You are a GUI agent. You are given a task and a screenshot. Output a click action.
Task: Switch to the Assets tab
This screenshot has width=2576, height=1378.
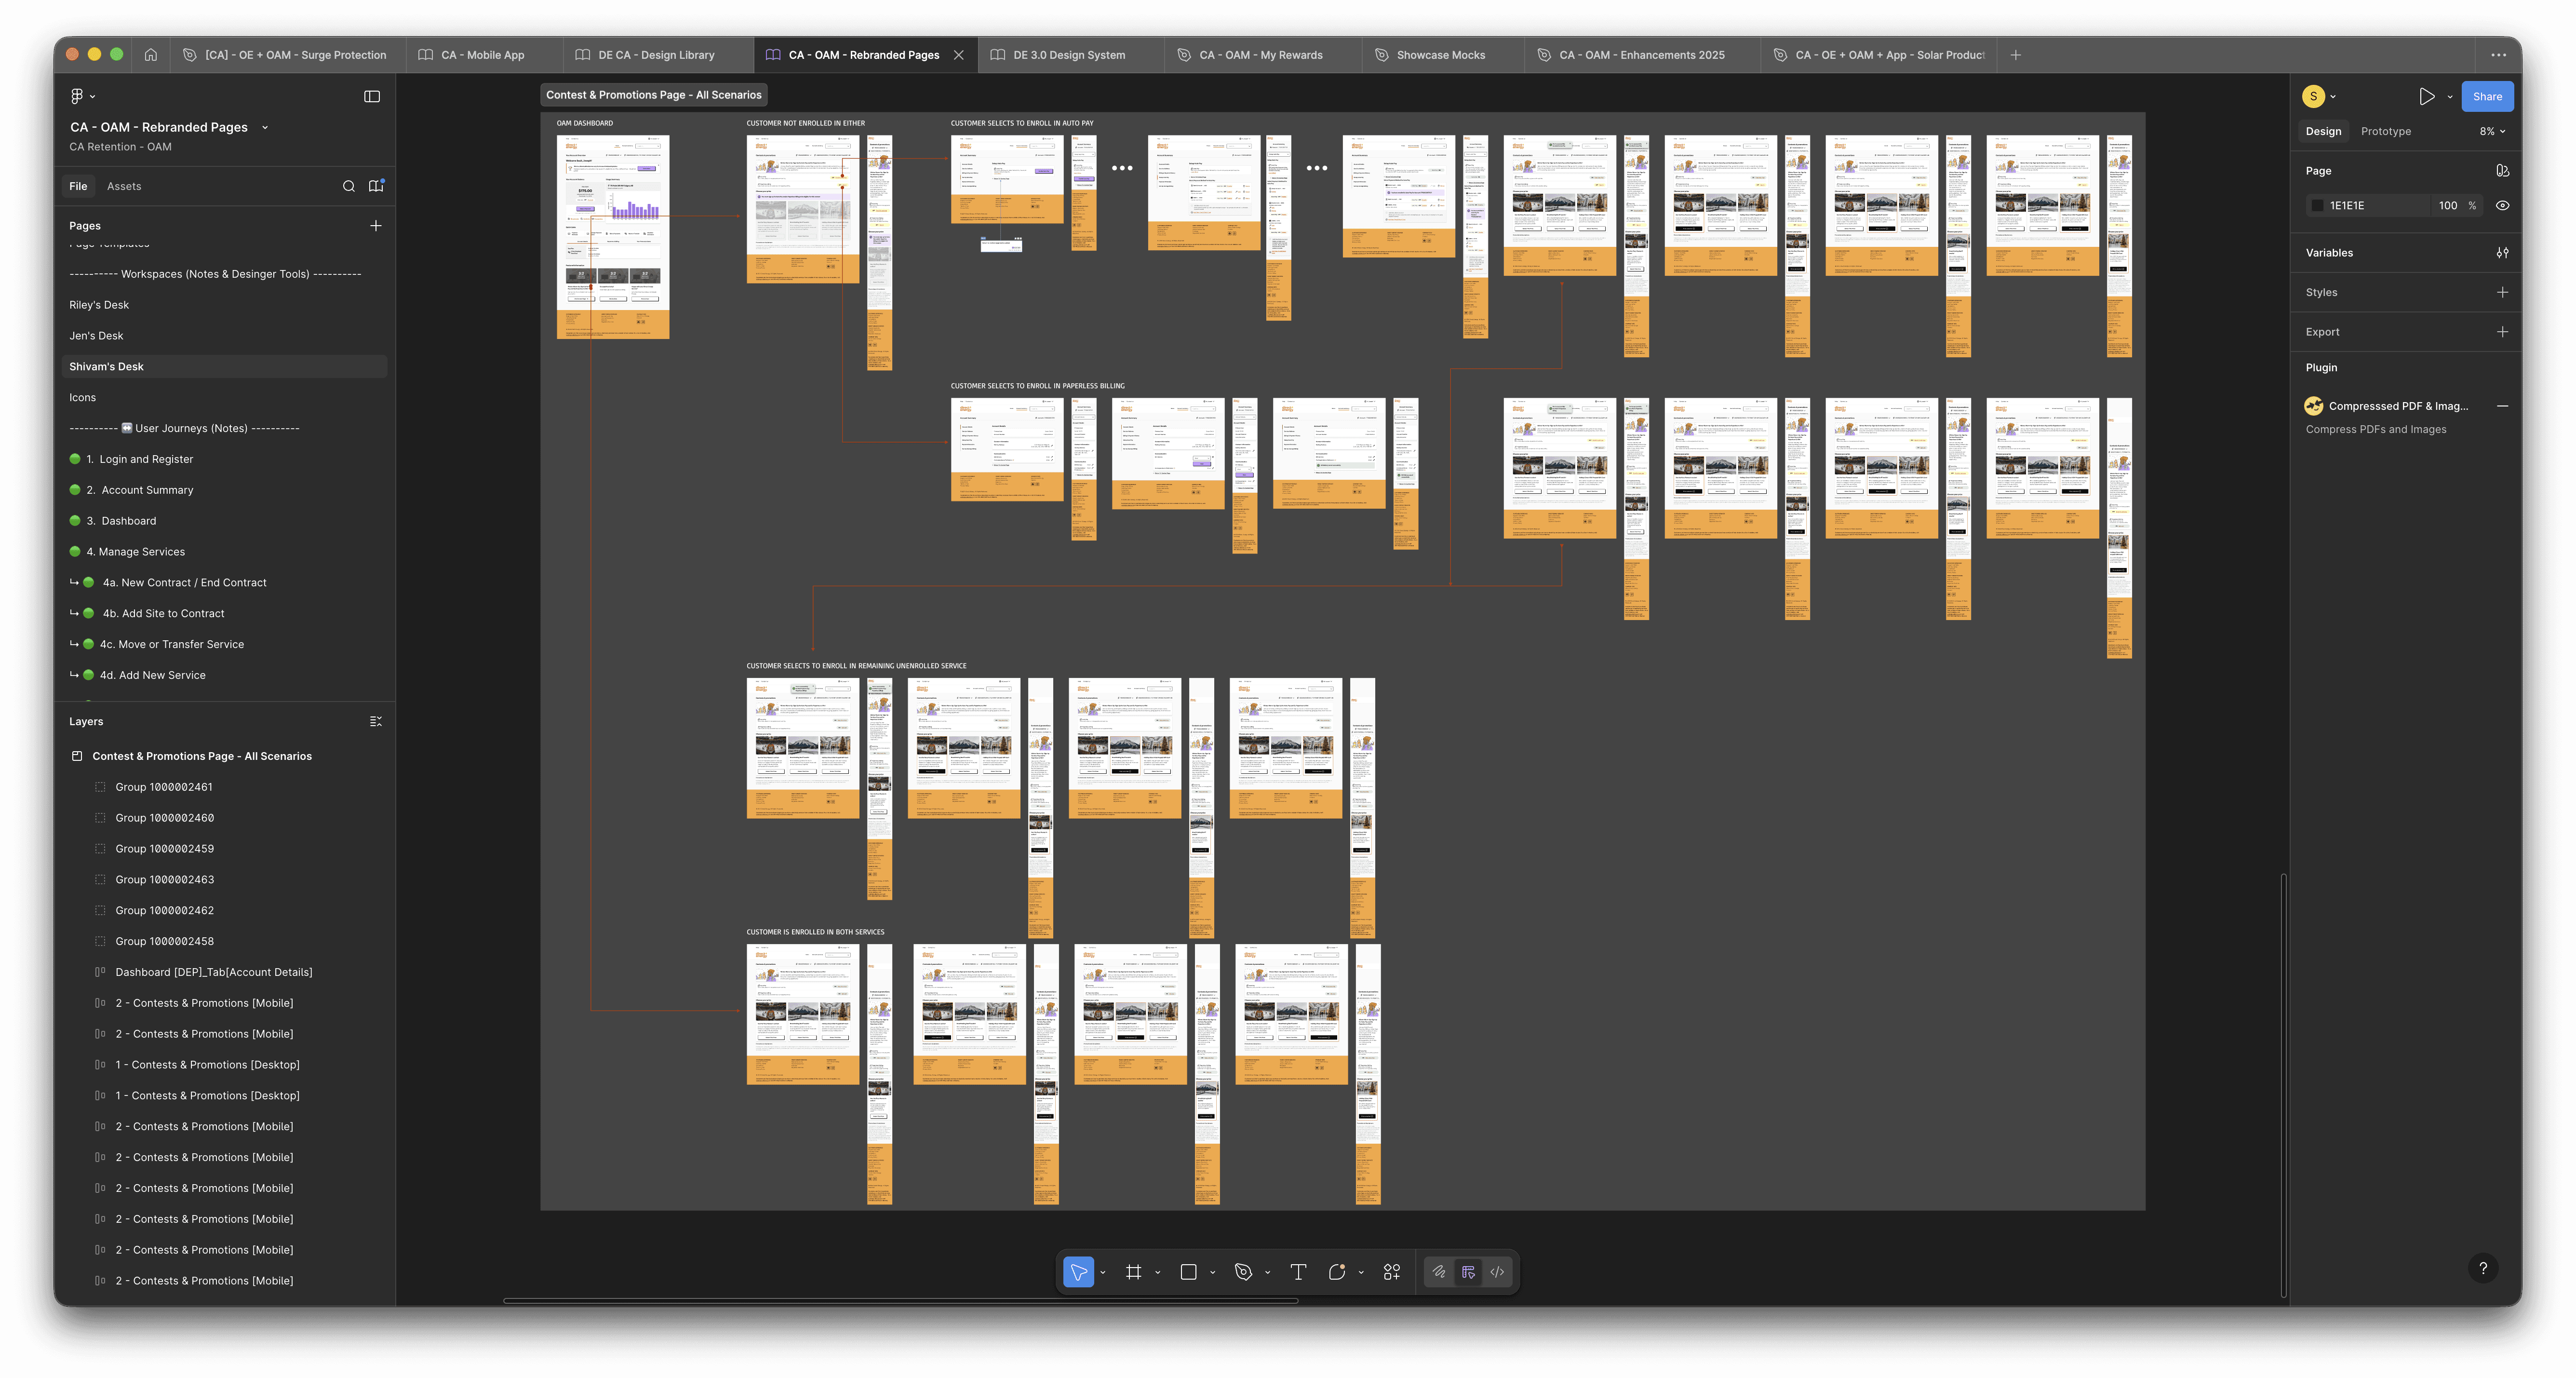[x=124, y=186]
